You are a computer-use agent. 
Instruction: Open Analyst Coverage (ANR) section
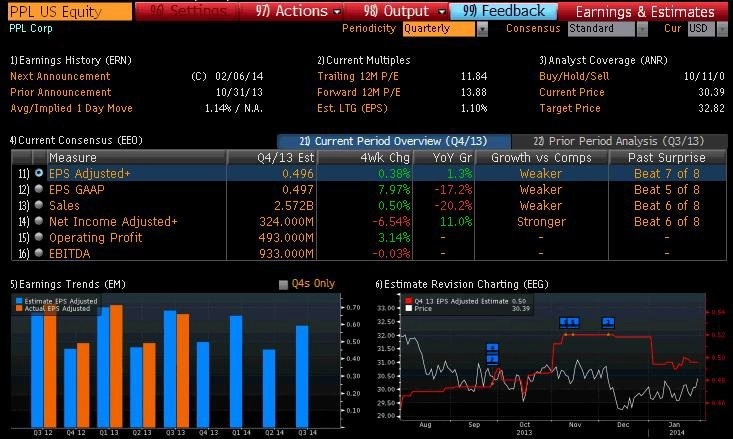(603, 60)
